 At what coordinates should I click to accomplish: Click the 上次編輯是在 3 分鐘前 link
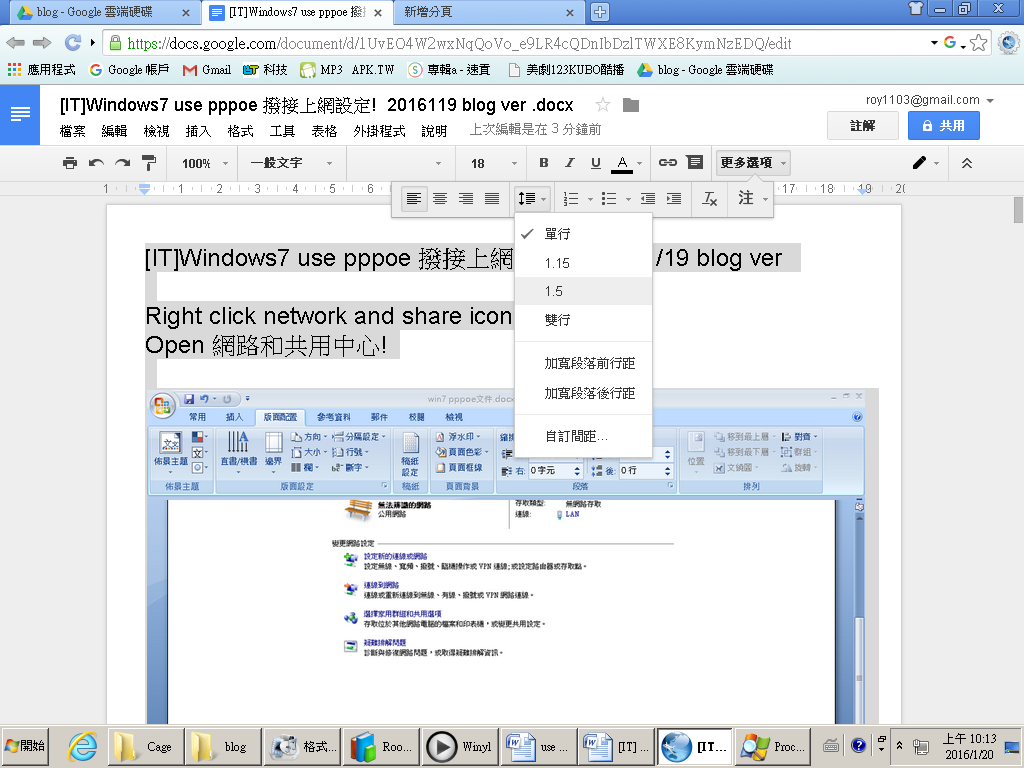535,129
